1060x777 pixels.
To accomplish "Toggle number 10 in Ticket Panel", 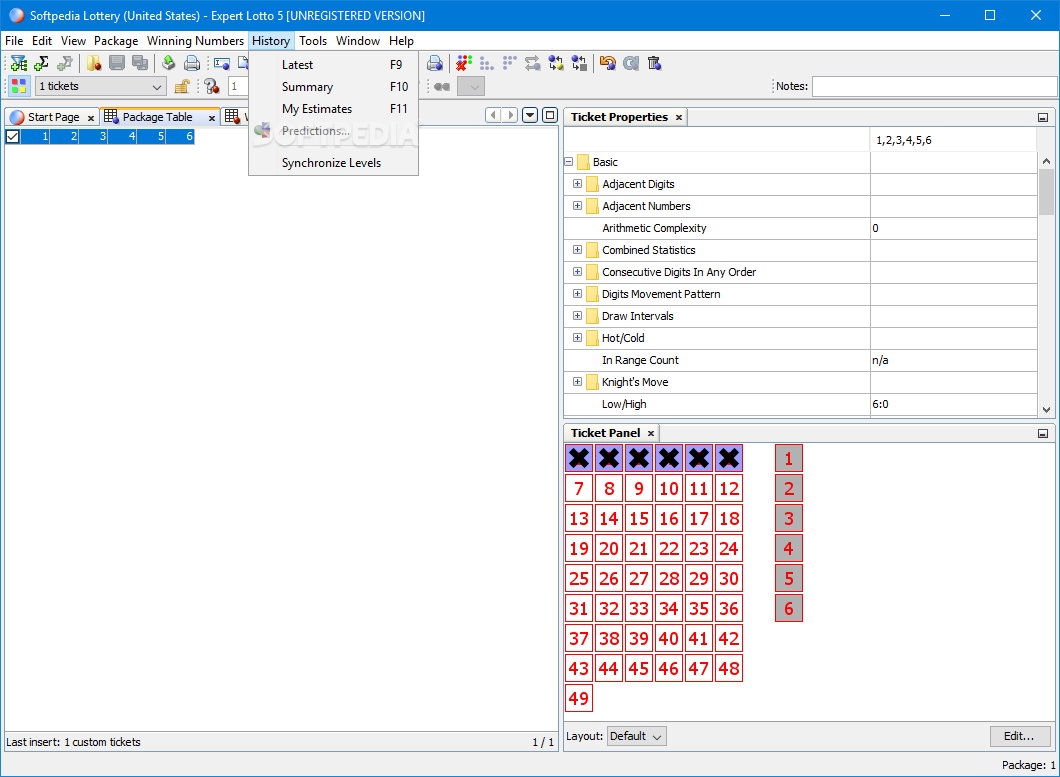I will (669, 488).
